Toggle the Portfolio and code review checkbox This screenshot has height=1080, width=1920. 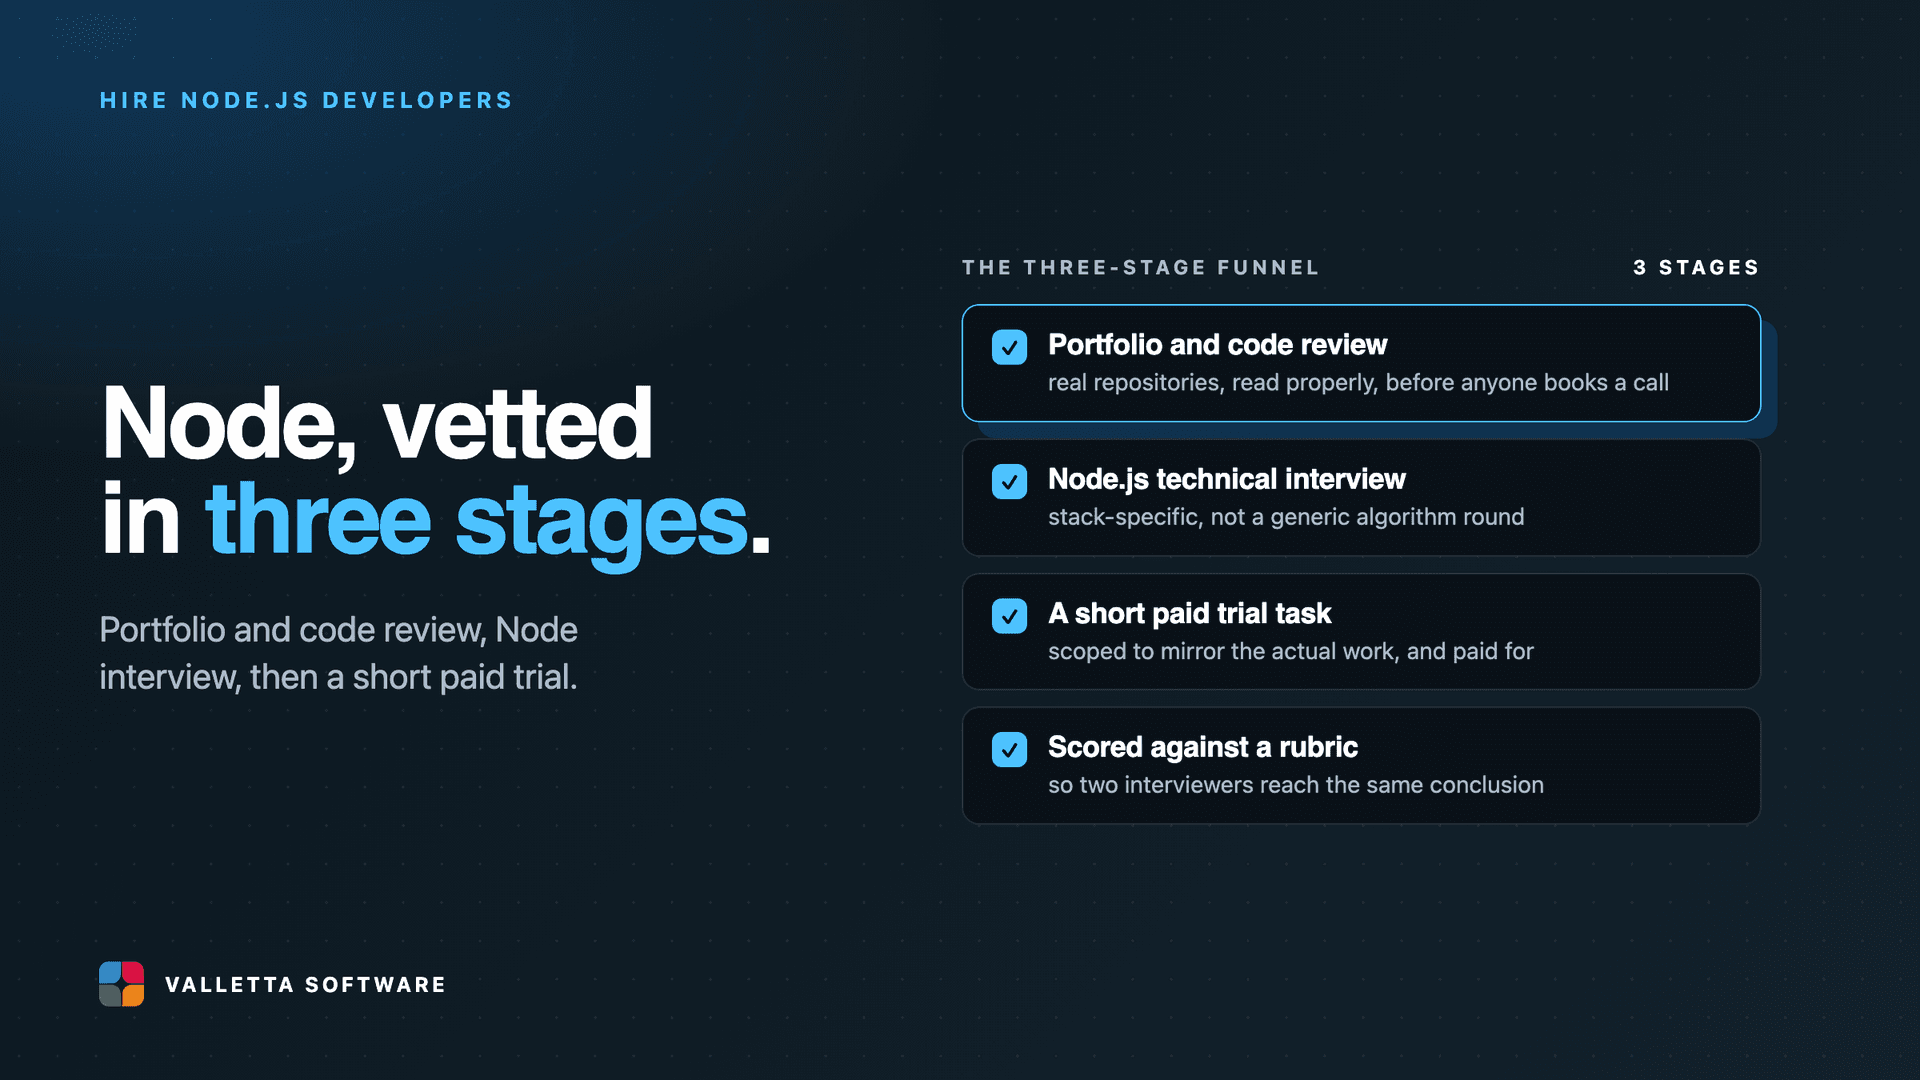tap(1009, 347)
